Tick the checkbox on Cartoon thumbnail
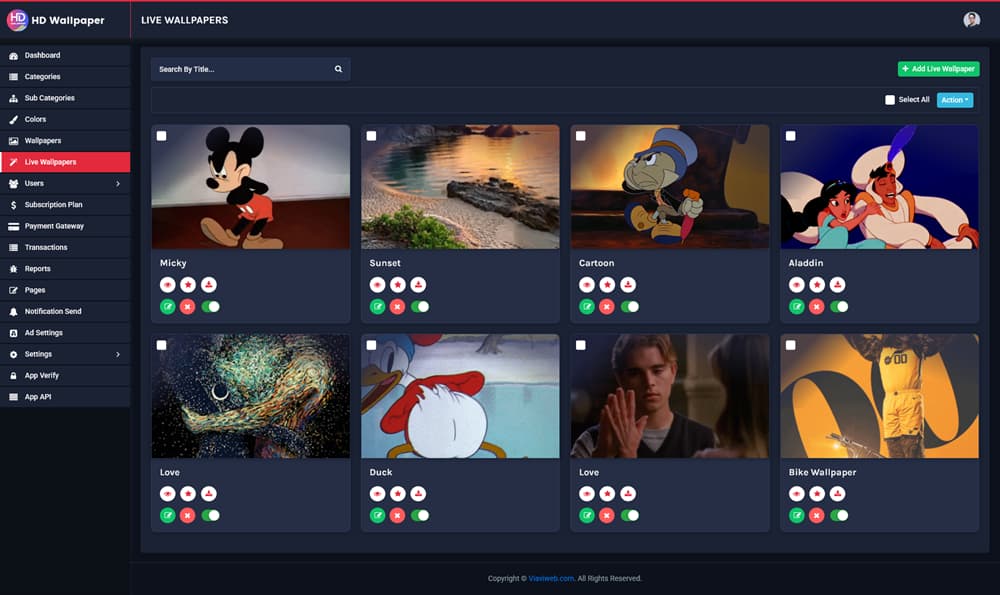Viewport: 1000px width, 595px height. [x=580, y=136]
